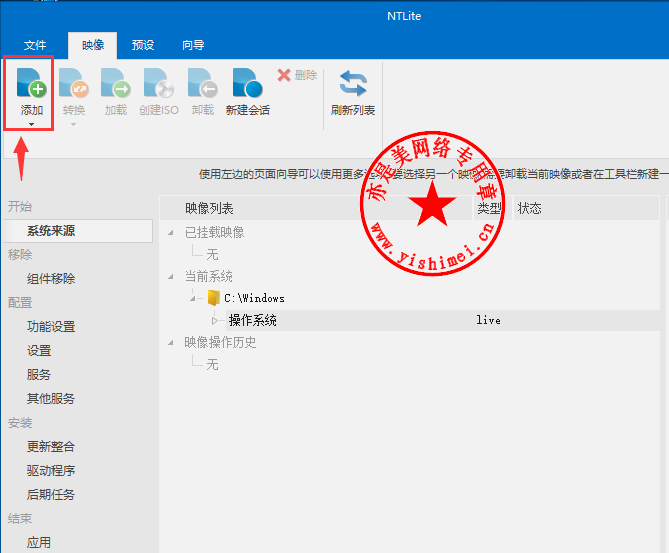Open 功能设置 page in sidebar
Screen dimensions: 669x553
(x=51, y=326)
